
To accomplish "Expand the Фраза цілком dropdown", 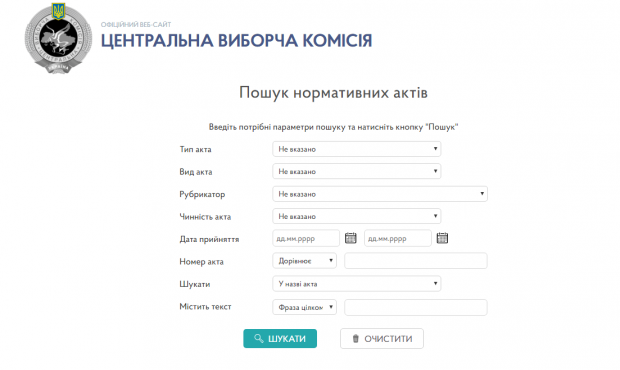I will tap(304, 307).
